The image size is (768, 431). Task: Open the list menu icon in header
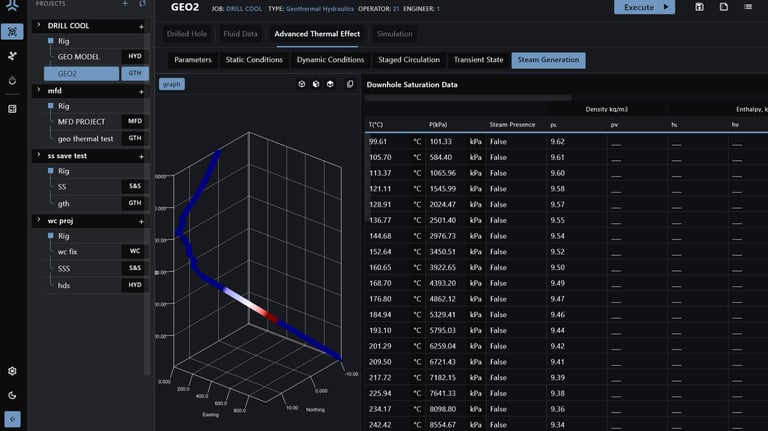point(747,7)
